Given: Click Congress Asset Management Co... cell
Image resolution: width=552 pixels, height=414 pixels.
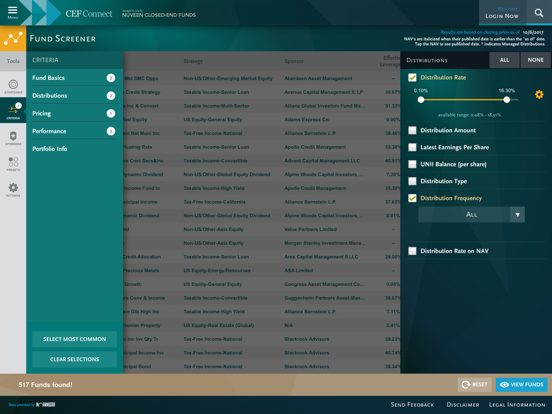Looking at the screenshot, I should 324,284.
